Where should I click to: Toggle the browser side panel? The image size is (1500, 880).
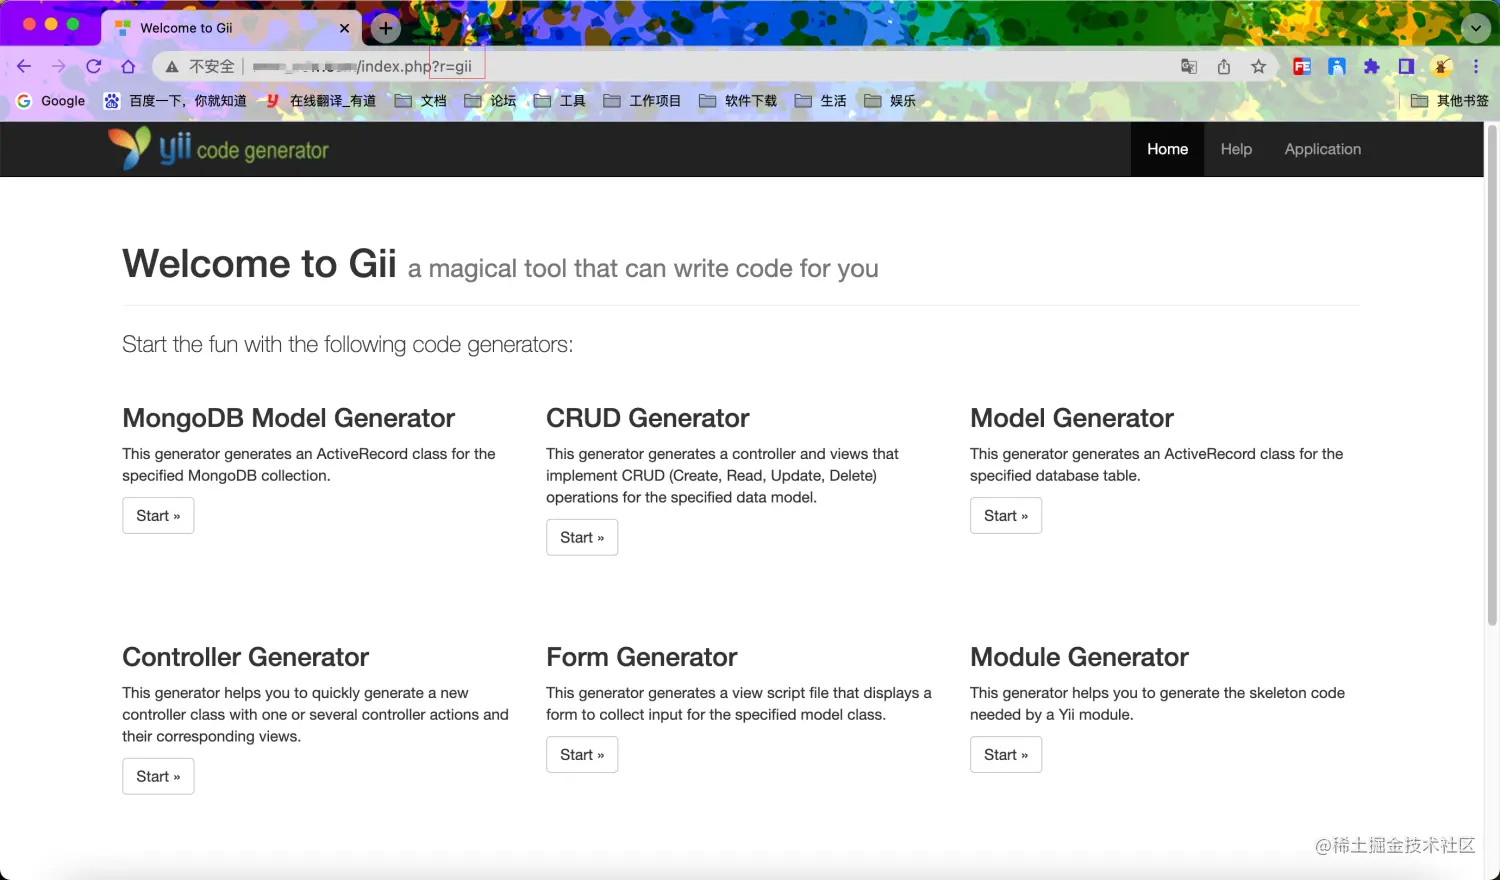(1406, 67)
